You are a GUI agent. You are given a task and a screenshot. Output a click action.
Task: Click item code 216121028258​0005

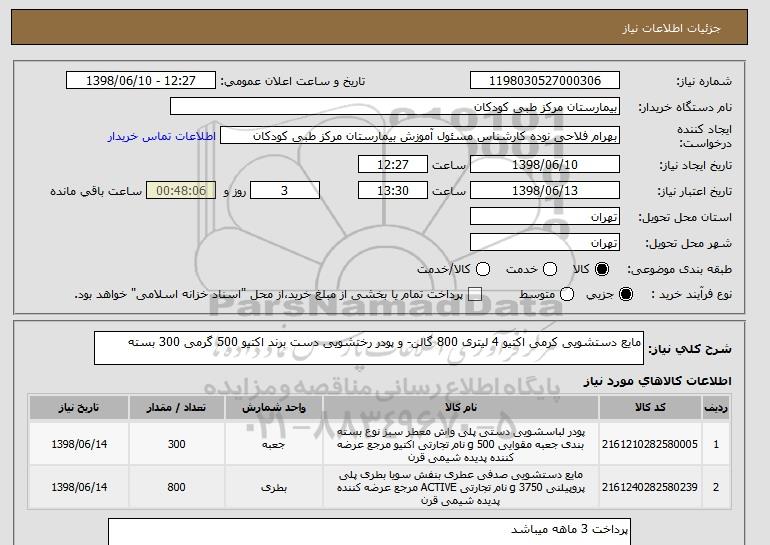650,444
